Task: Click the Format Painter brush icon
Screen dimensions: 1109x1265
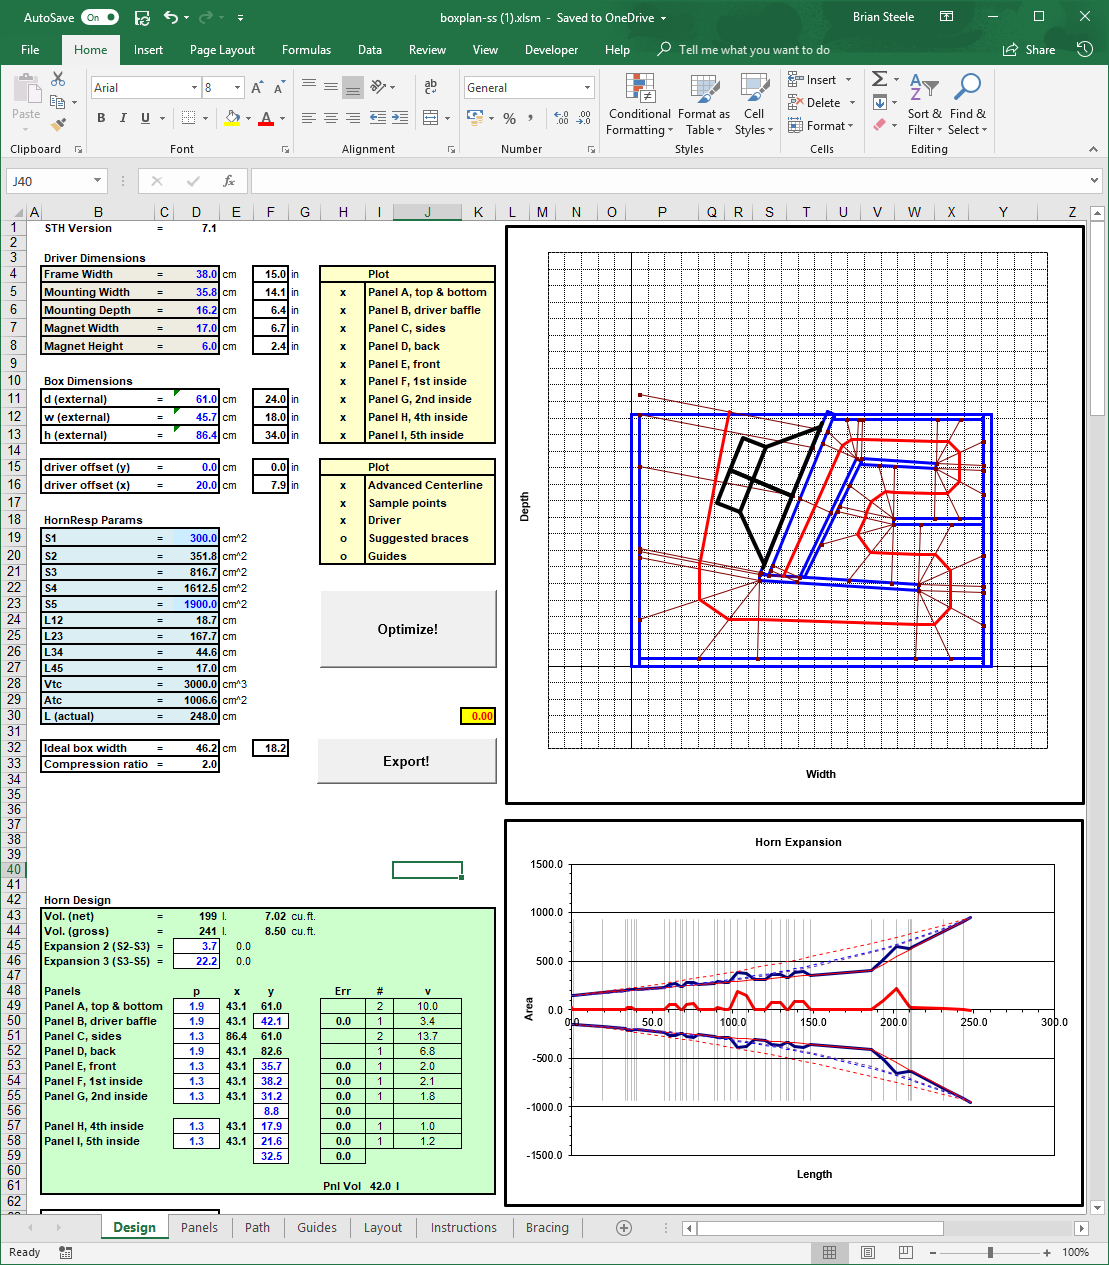Action: [x=58, y=125]
